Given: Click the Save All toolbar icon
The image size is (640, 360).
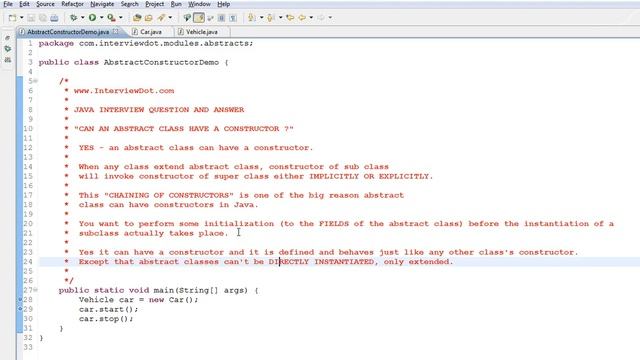Looking at the screenshot, I should (42, 18).
